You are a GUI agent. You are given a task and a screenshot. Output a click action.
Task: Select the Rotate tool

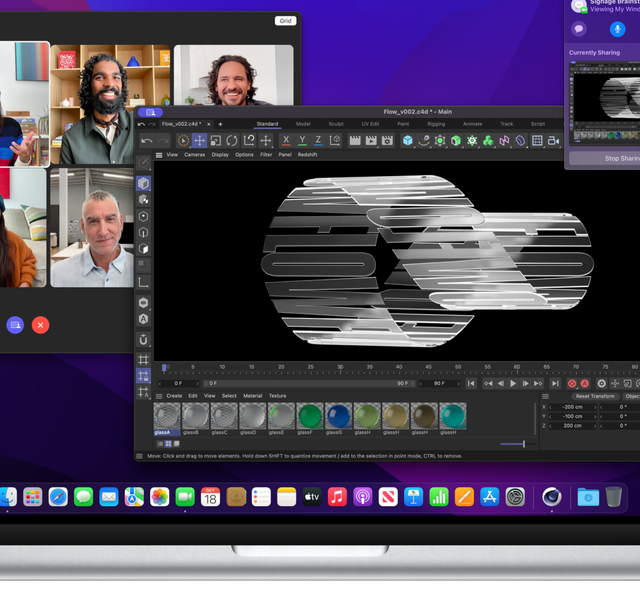point(232,141)
